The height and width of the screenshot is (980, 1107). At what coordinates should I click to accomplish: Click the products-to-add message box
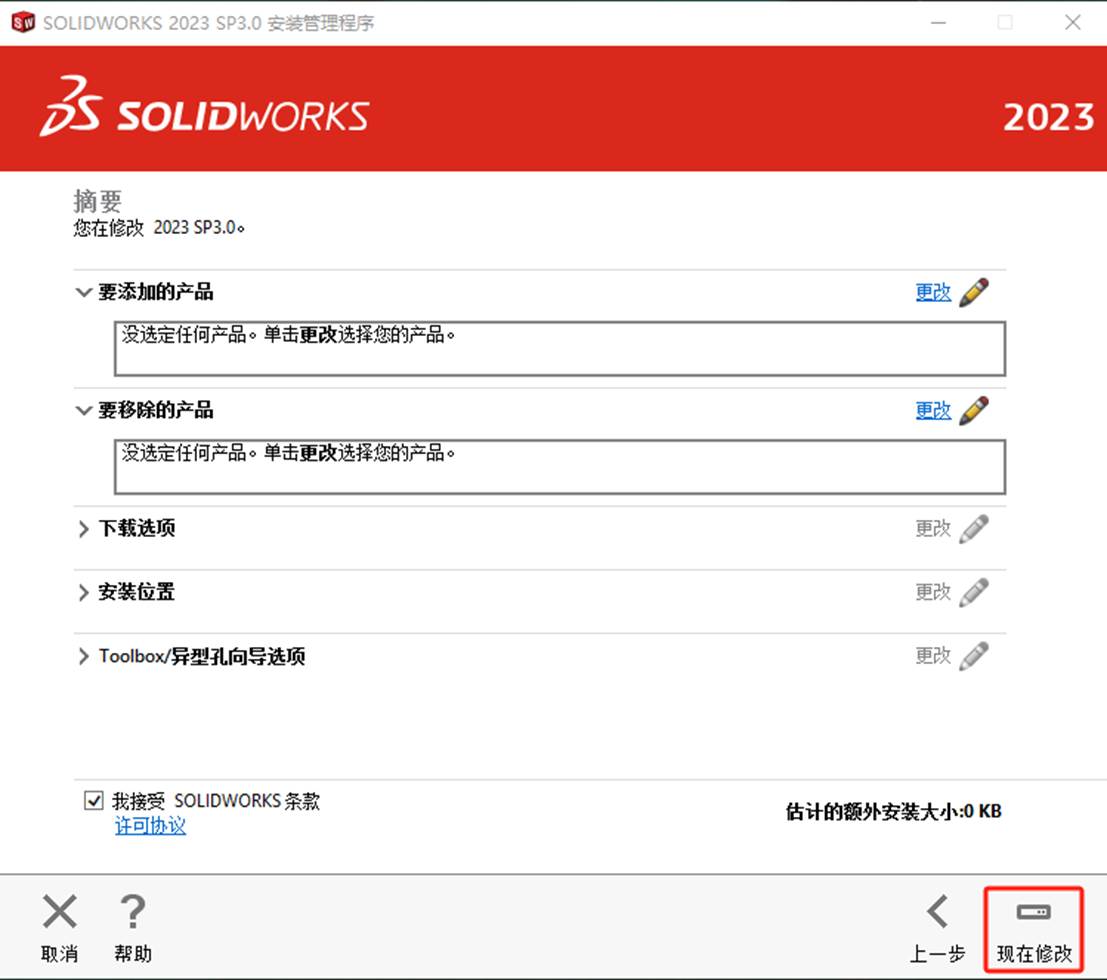pos(560,349)
